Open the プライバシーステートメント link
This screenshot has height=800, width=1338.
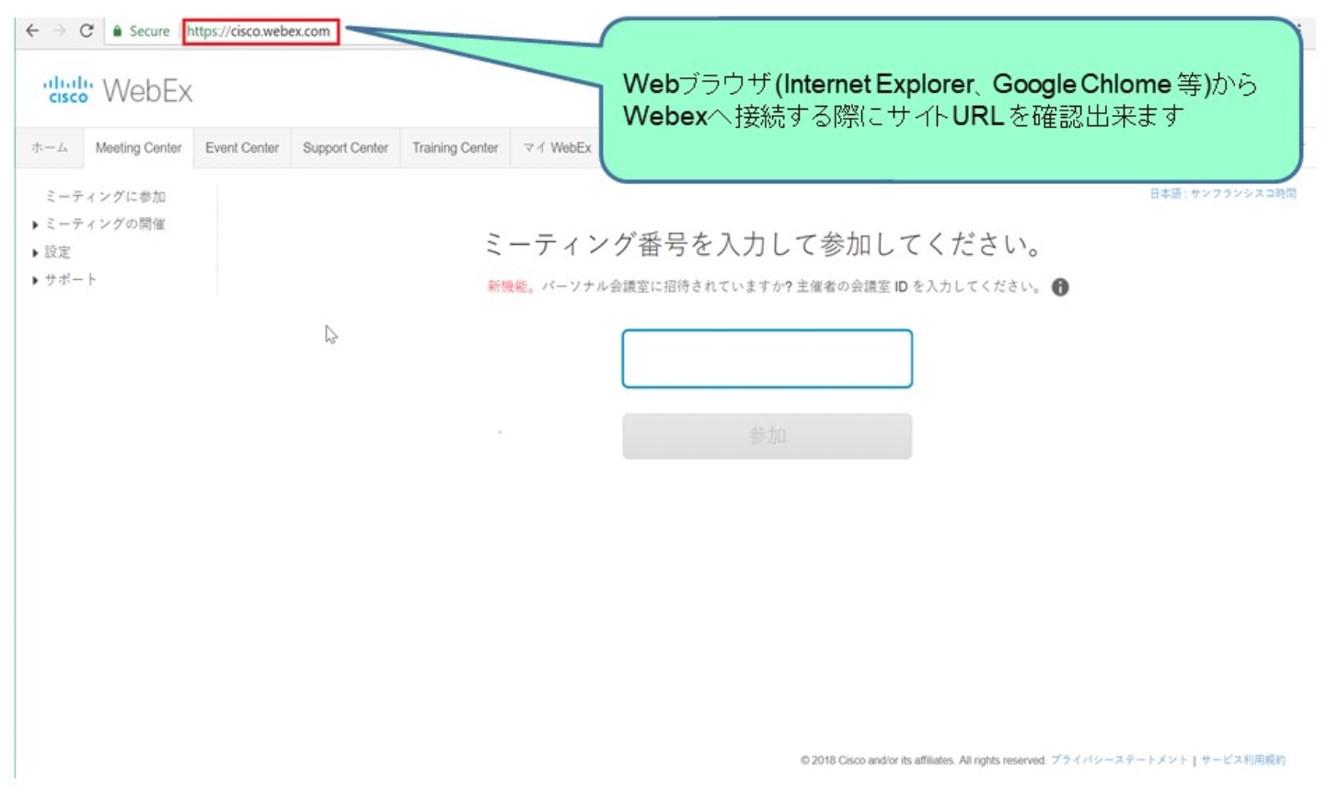(1119, 760)
